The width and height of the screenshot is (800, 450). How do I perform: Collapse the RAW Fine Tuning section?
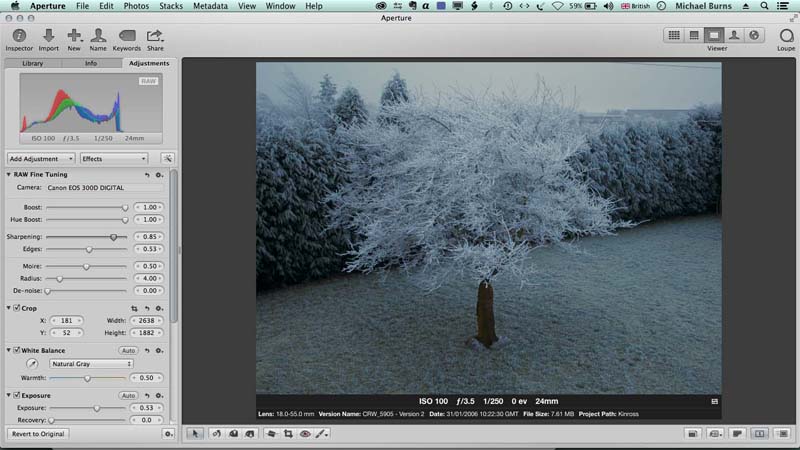click(9, 174)
